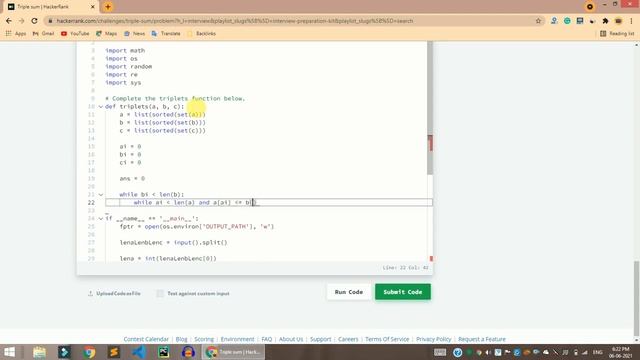Click the Line 22 Col status text
The width and height of the screenshot is (640, 360).
[405, 268]
